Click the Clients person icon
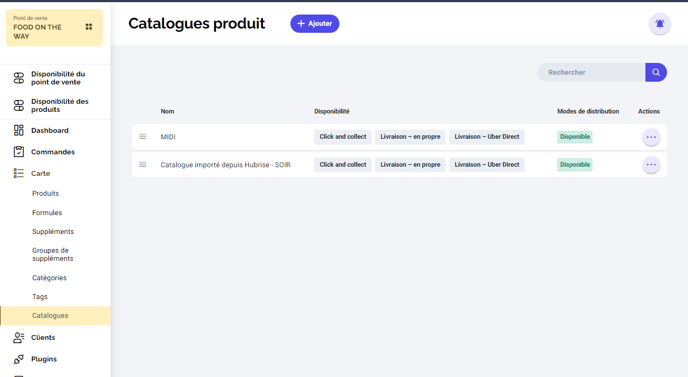The image size is (688, 377). pyautogui.click(x=18, y=338)
